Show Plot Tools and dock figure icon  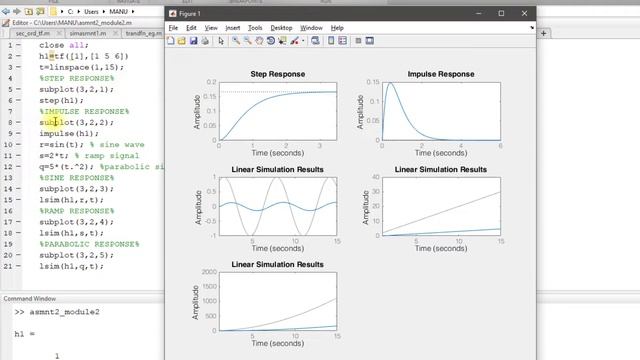[369, 40]
